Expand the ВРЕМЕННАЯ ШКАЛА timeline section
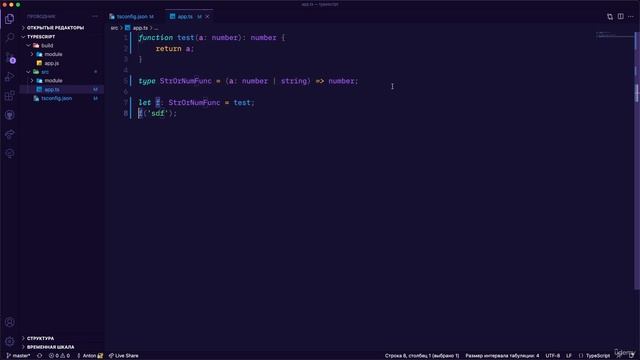Image resolution: width=640 pixels, height=360 pixels. 50,347
